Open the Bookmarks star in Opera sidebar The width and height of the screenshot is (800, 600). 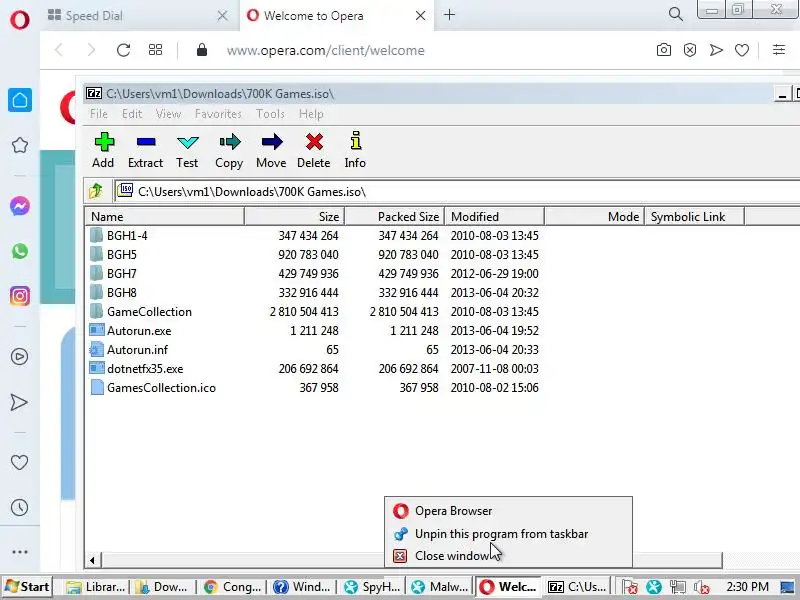tap(20, 145)
